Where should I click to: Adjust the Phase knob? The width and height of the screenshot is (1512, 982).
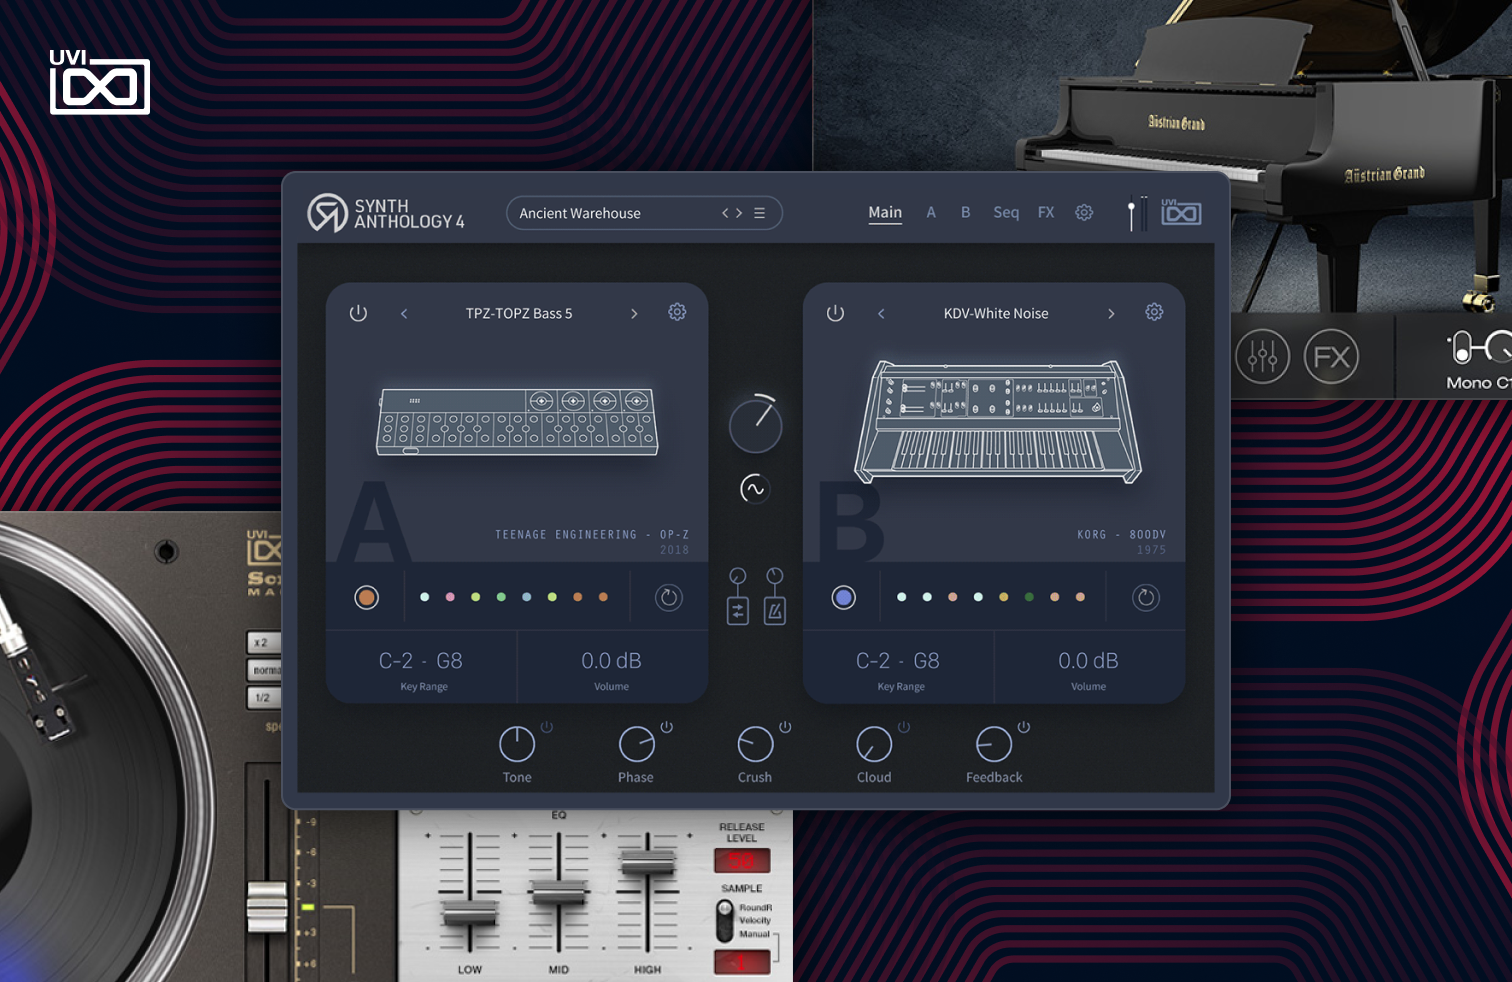(636, 744)
